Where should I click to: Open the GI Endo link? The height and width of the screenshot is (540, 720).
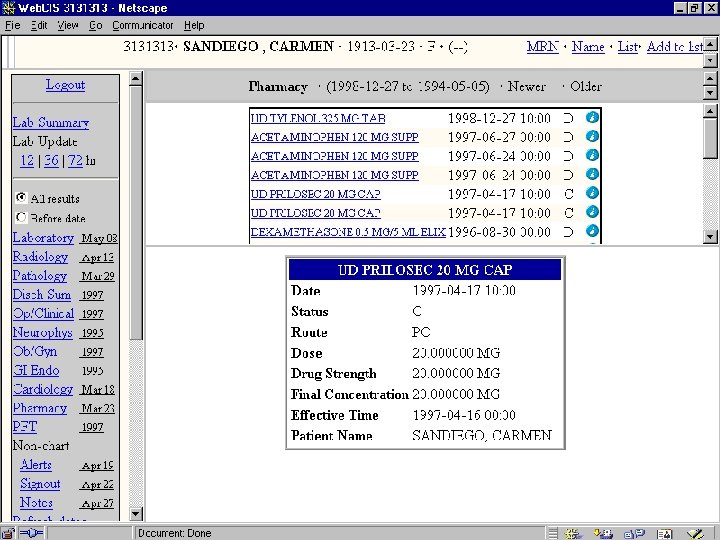(x=36, y=370)
